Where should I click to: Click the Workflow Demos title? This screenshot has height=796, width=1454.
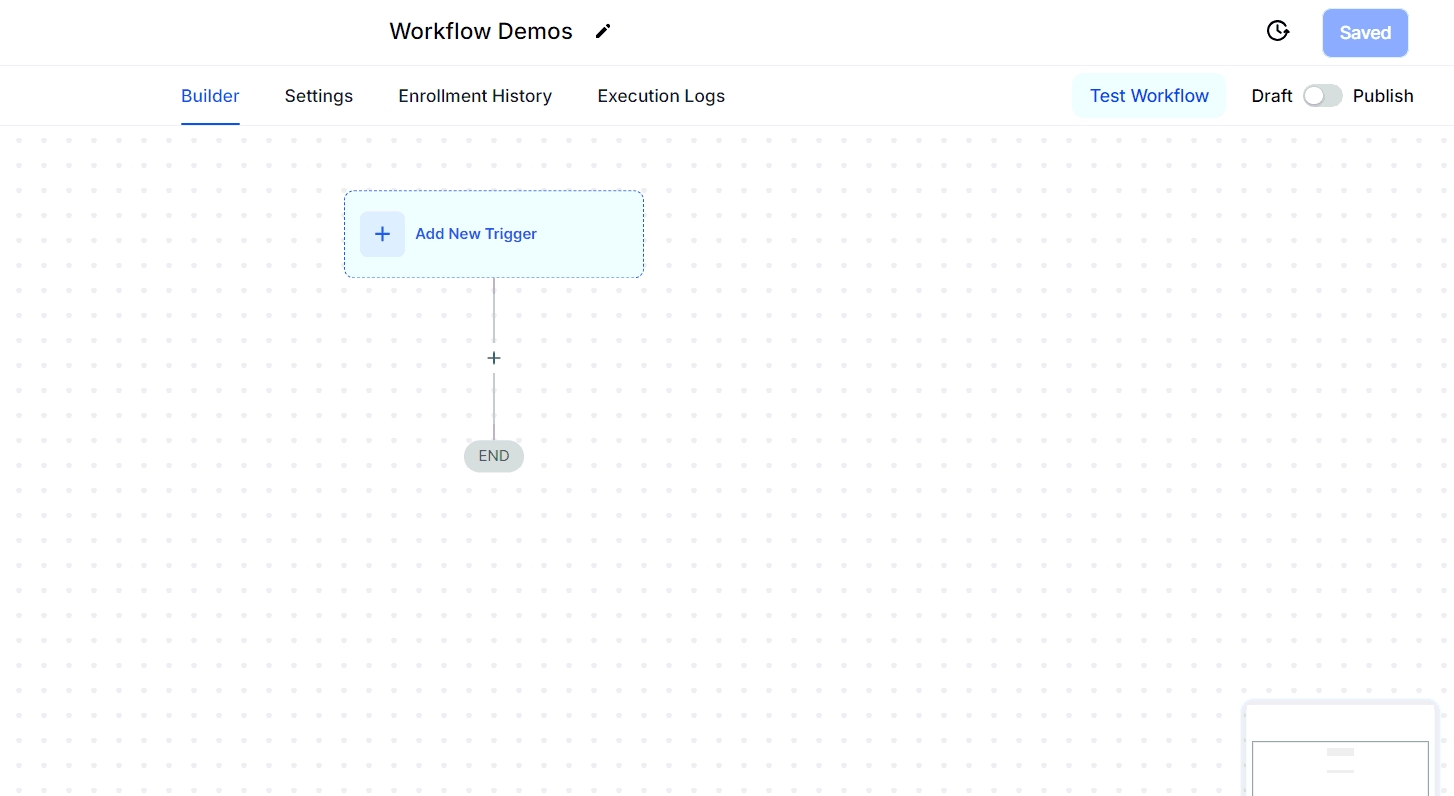(480, 31)
